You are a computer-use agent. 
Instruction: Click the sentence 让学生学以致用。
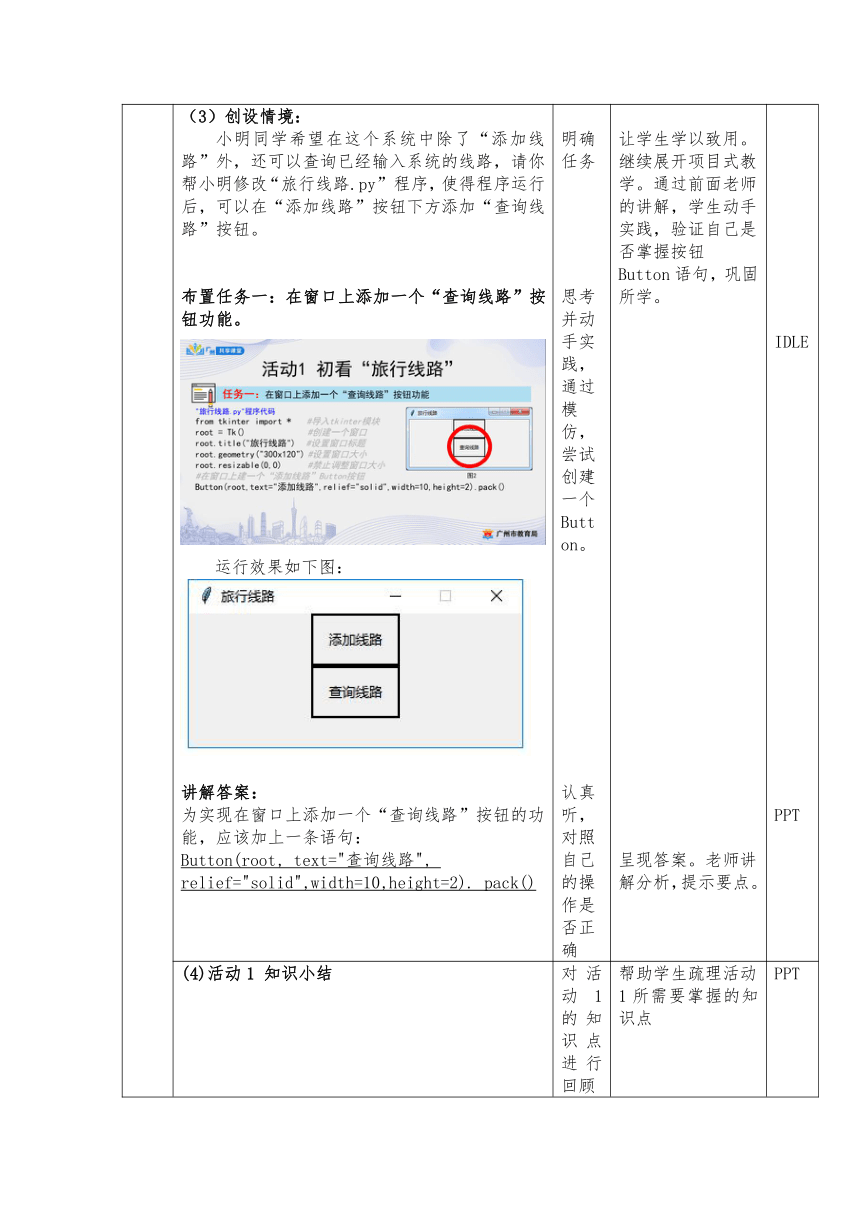(688, 139)
